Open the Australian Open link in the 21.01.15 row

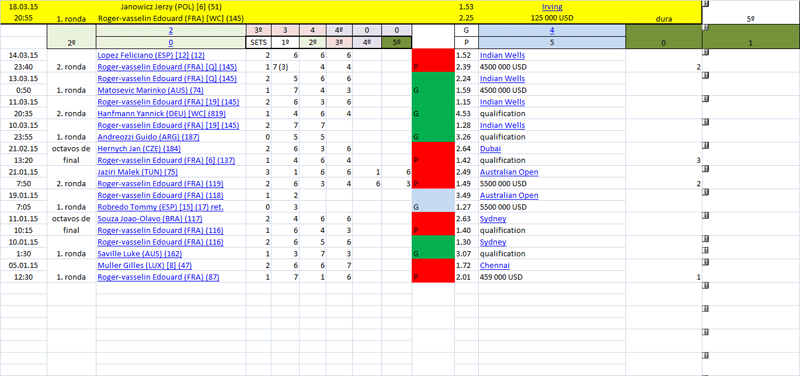click(x=509, y=172)
